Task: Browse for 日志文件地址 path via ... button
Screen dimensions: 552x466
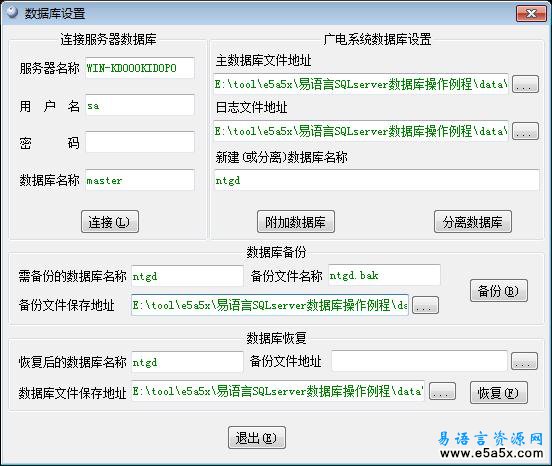Action: coord(525,131)
